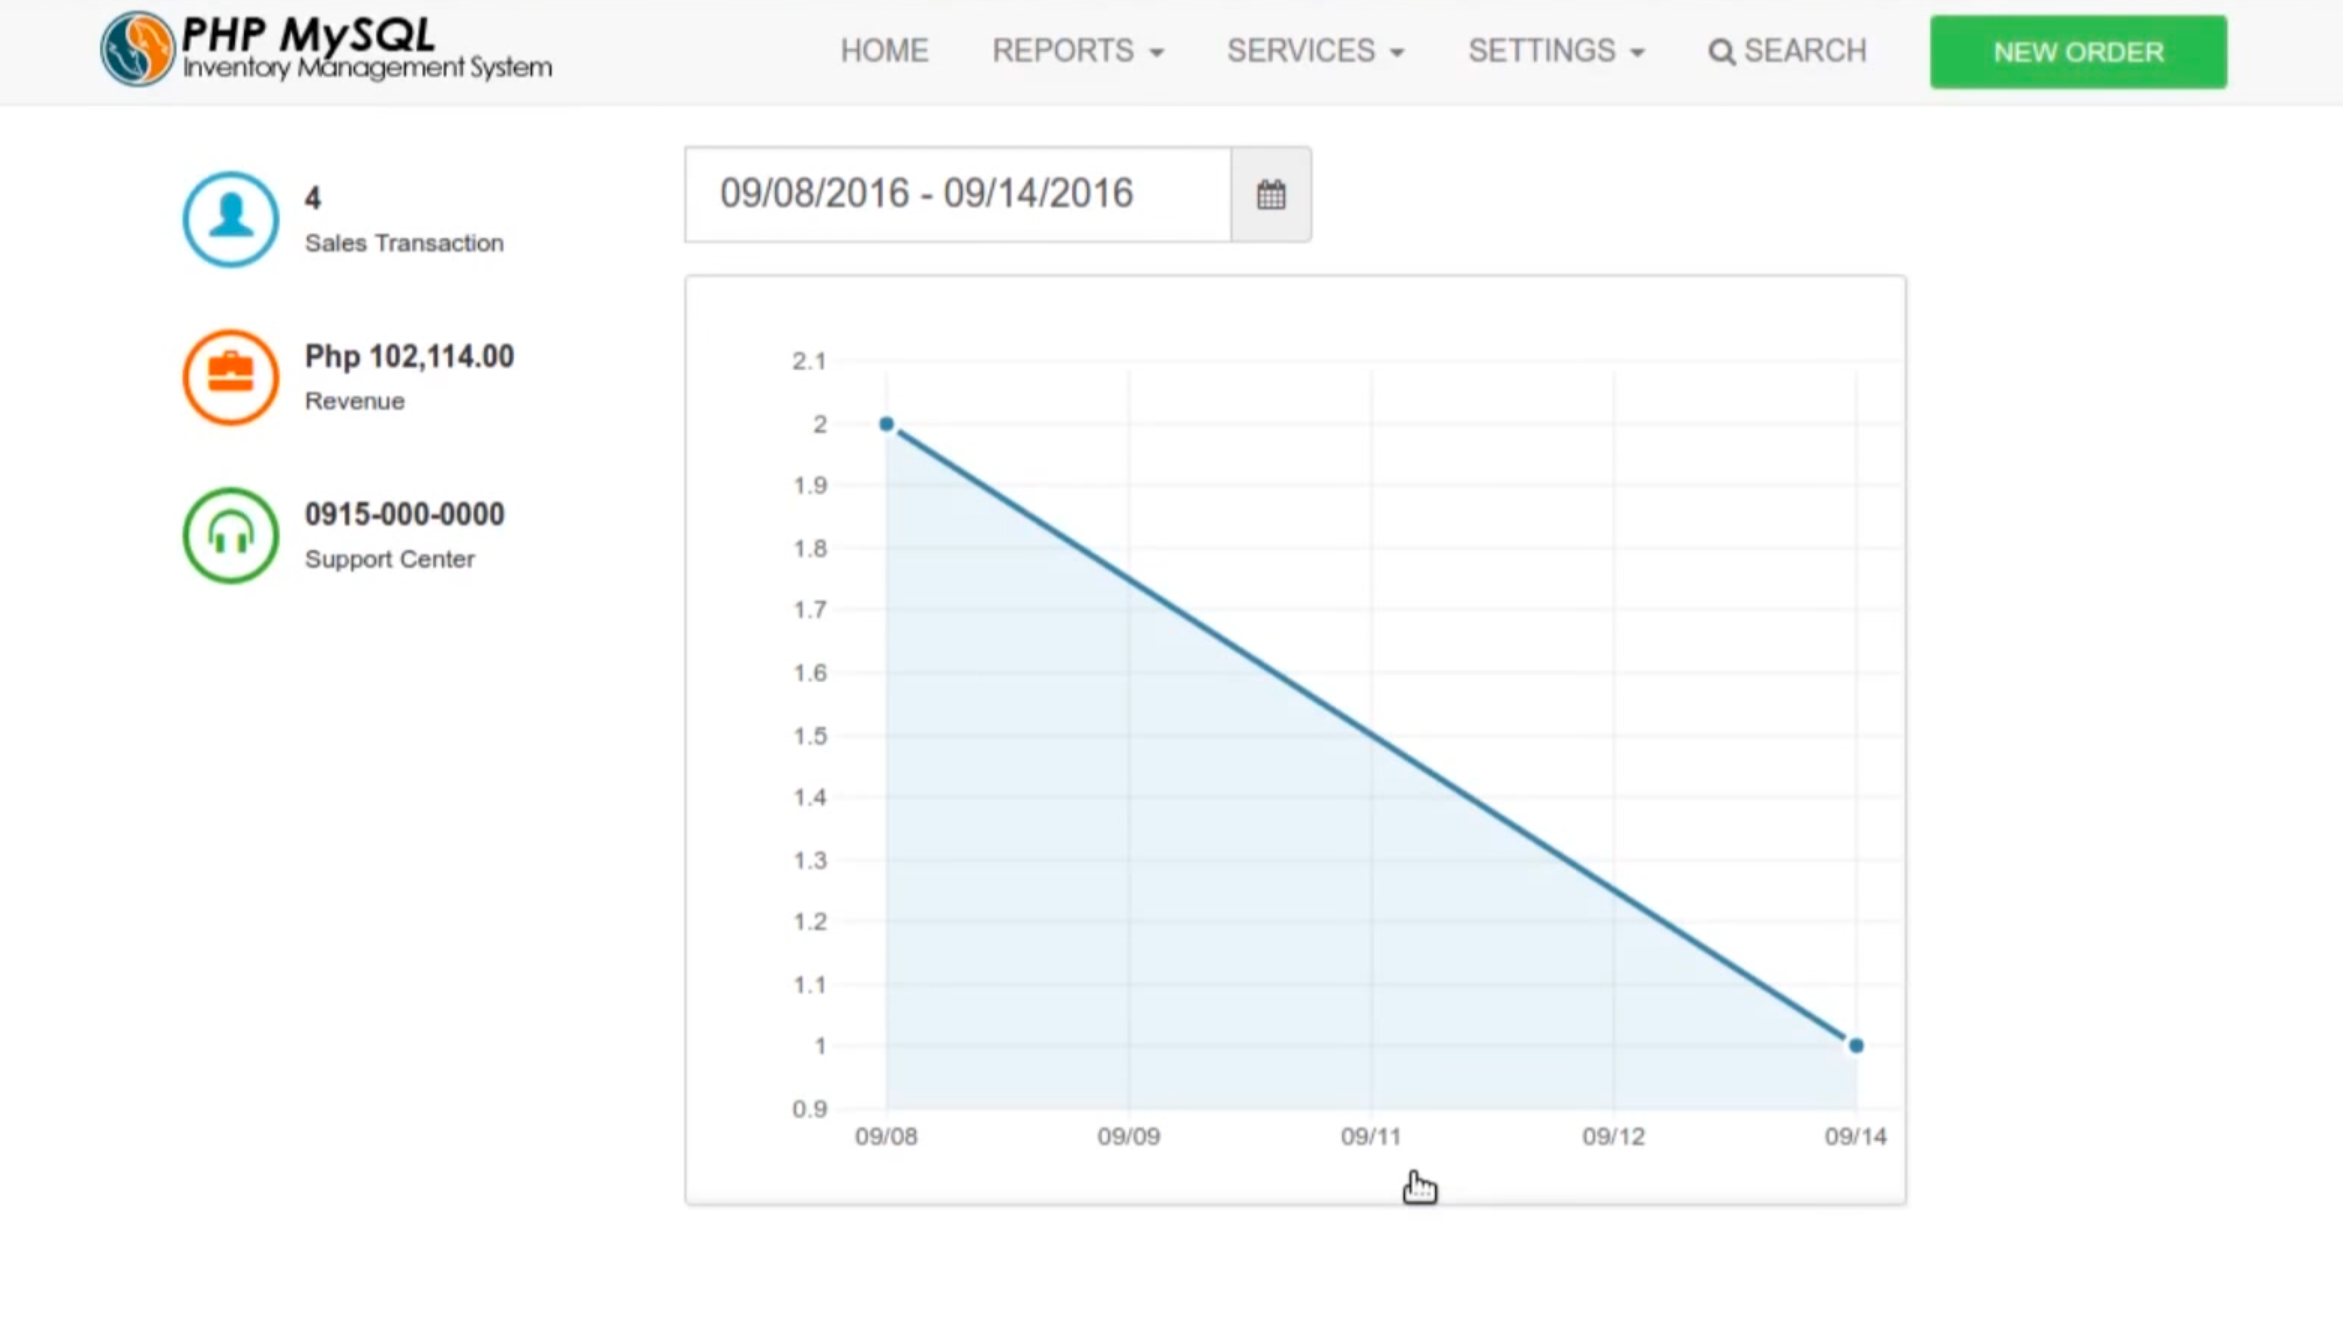Expand the SERVICES dropdown menu
This screenshot has width=2343, height=1340.
tap(1314, 51)
